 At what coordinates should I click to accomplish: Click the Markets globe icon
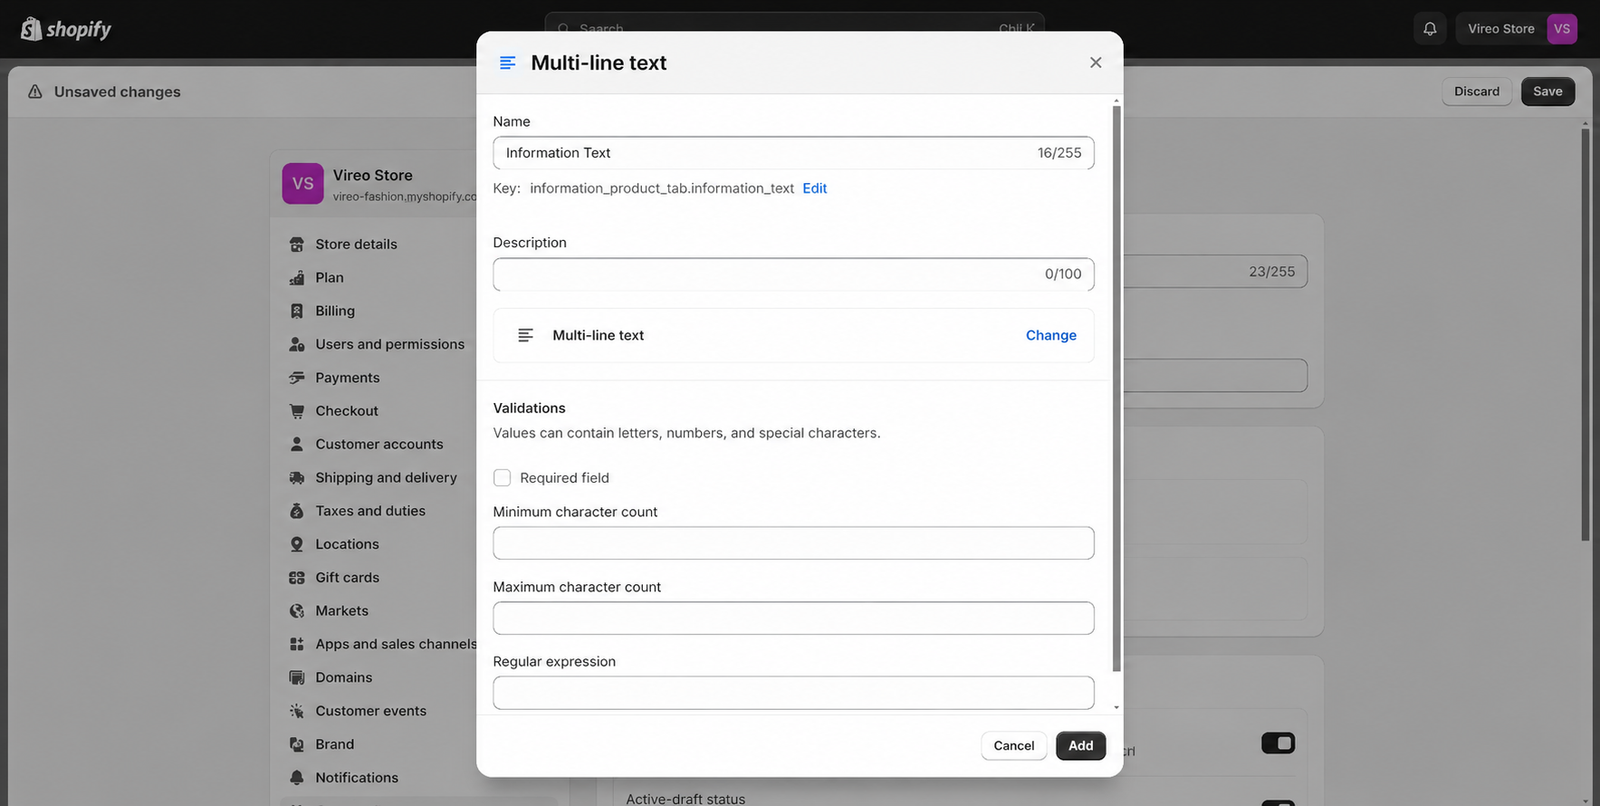click(x=297, y=611)
